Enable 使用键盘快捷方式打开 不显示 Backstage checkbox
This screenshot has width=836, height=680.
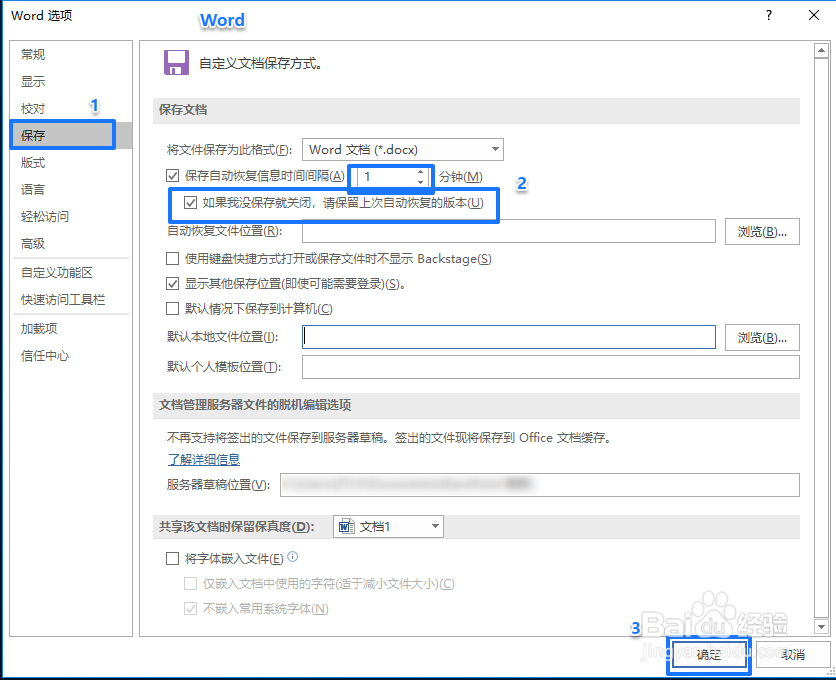(172, 259)
